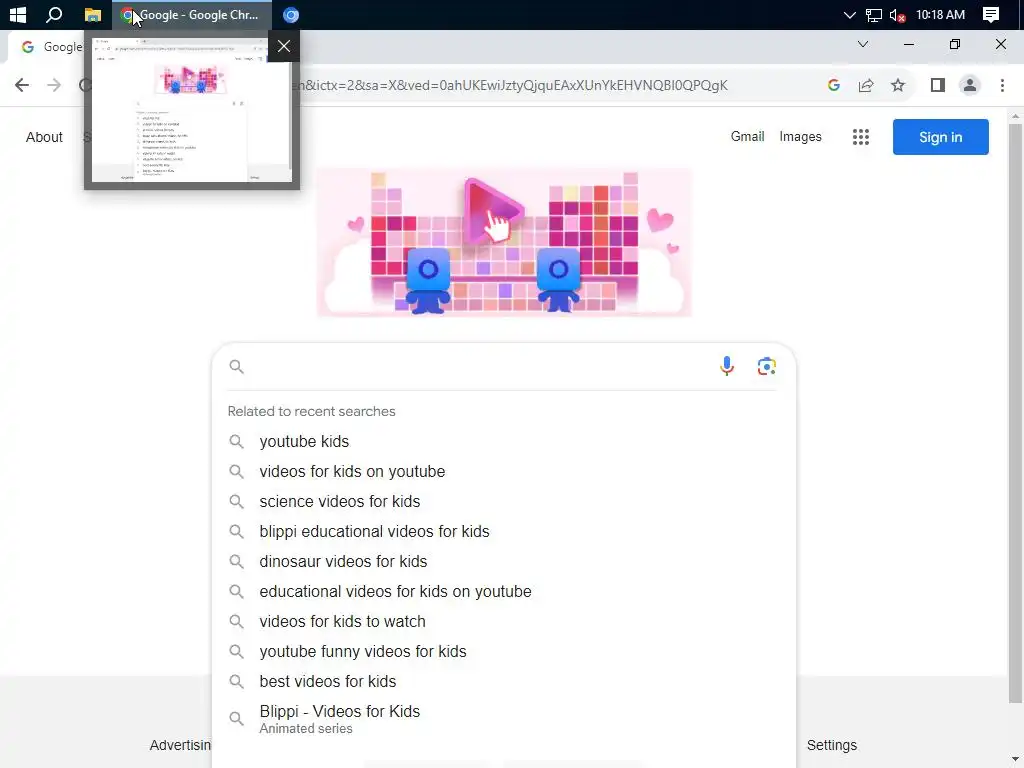Image resolution: width=1024 pixels, height=768 pixels.
Task: Open the Chrome profile avatar menu
Action: point(970,85)
